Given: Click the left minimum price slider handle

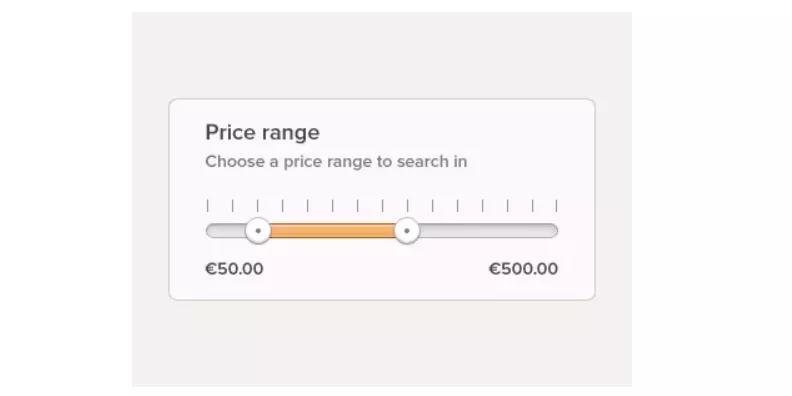Looking at the screenshot, I should pos(258,231).
